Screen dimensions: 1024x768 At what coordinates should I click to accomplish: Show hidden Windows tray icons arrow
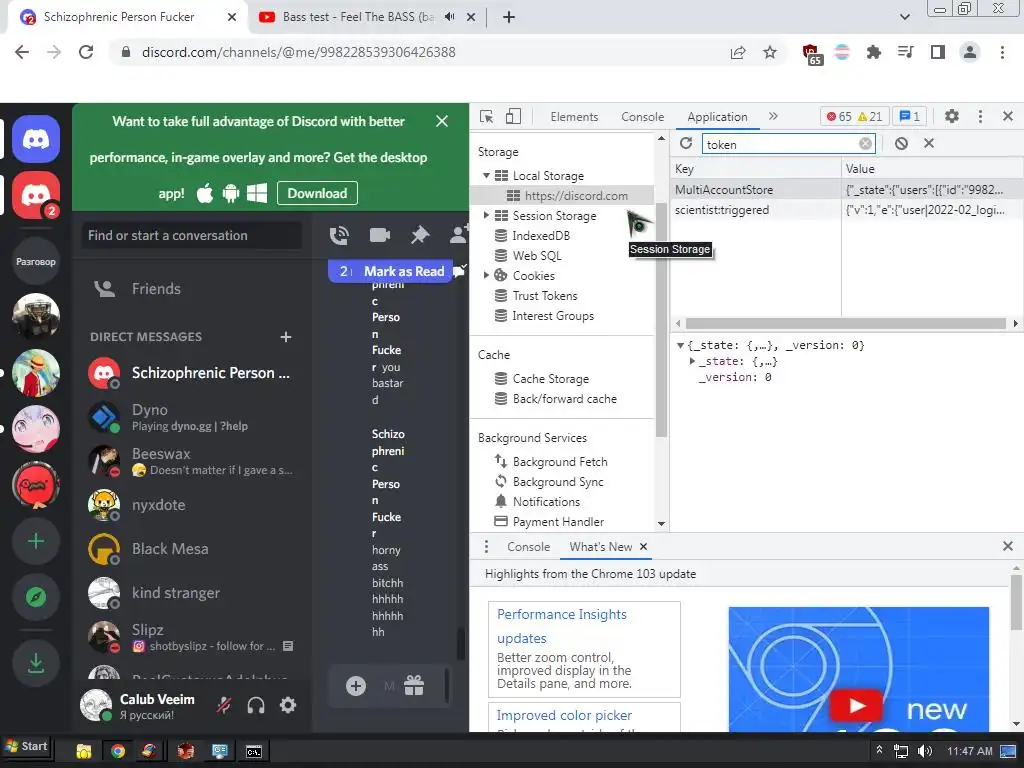click(879, 750)
